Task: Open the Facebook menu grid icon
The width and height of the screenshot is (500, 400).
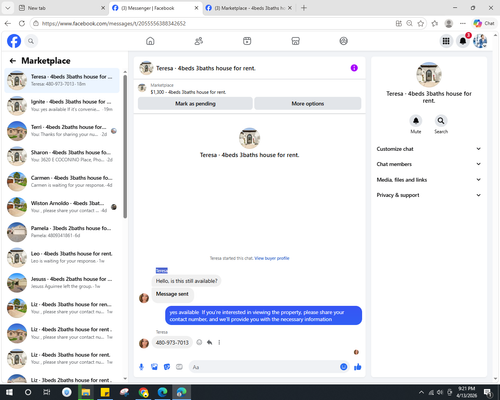Action: coord(446,41)
